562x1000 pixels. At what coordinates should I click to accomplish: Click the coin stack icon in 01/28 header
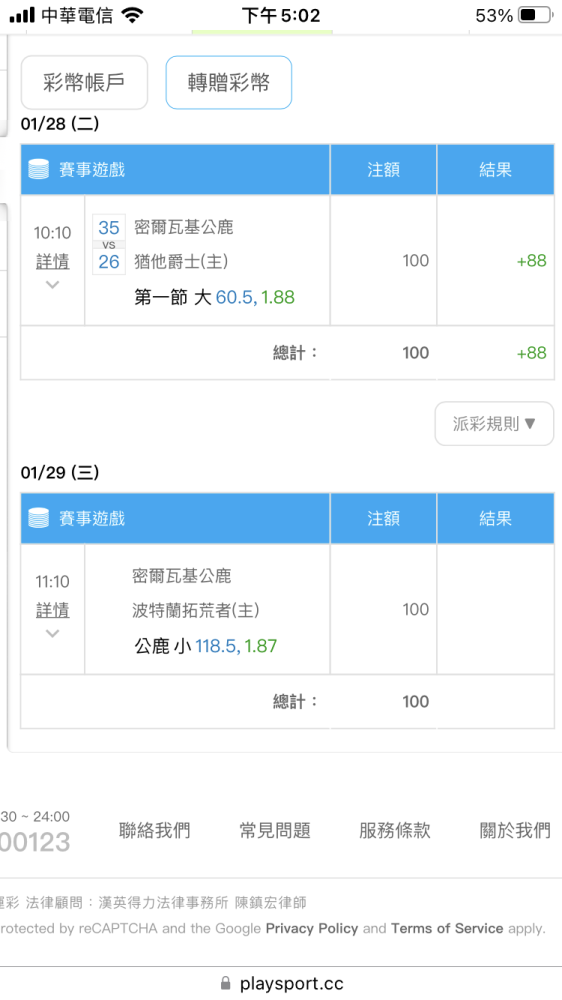(x=39, y=169)
